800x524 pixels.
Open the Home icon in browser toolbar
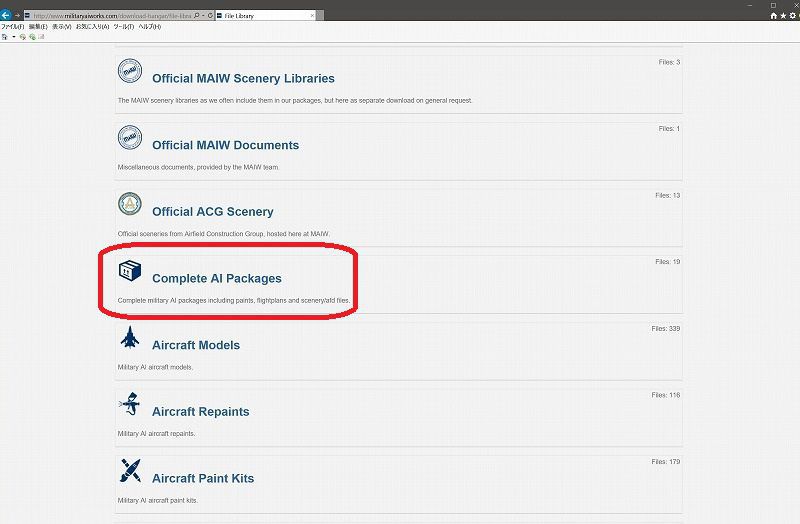tap(773, 16)
